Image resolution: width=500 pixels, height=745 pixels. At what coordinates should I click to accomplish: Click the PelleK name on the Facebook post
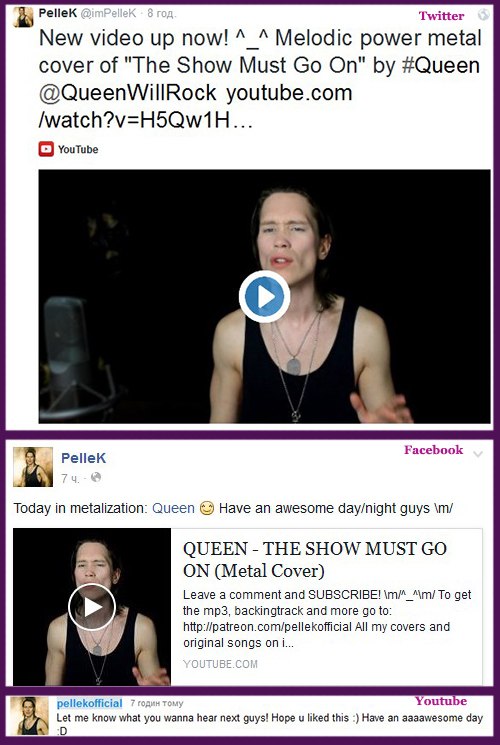coord(84,458)
